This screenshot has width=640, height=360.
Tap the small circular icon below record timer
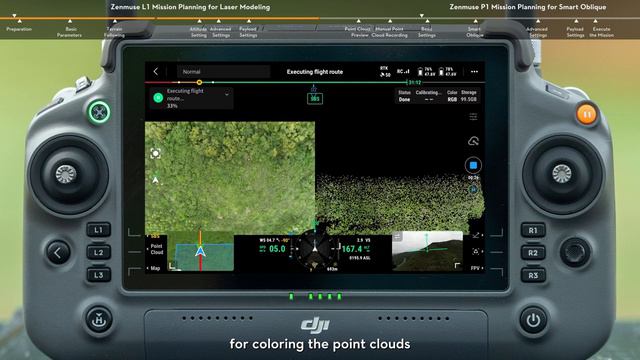pyautogui.click(x=473, y=189)
